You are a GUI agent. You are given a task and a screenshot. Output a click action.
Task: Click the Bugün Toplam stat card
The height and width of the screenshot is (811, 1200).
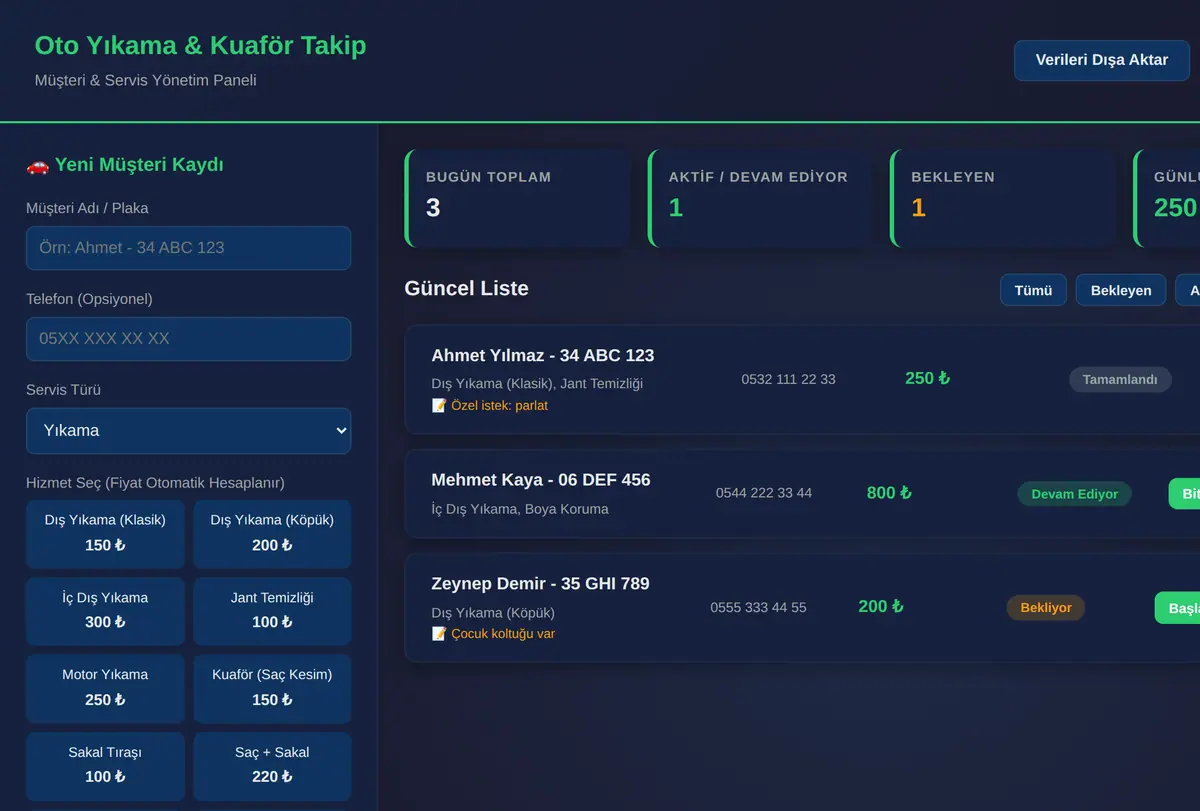(x=517, y=198)
